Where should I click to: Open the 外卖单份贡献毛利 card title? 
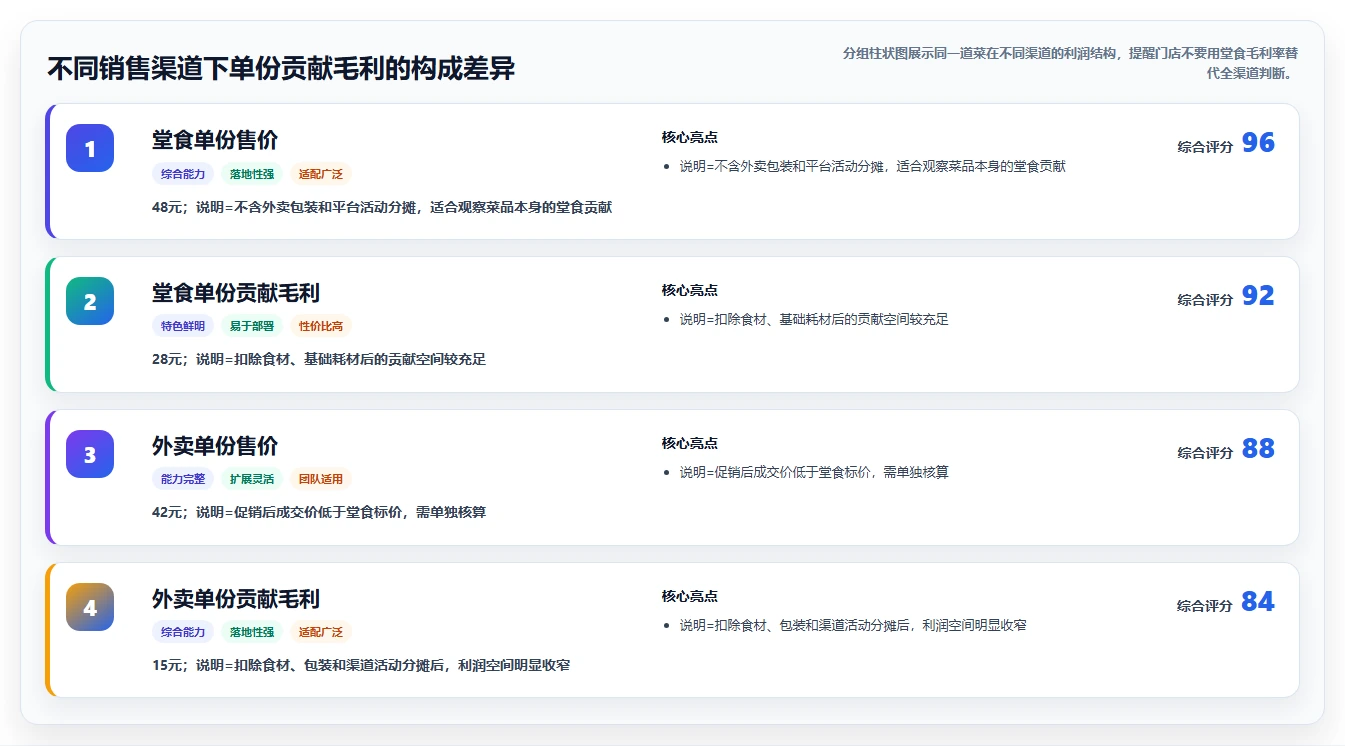click(x=236, y=599)
